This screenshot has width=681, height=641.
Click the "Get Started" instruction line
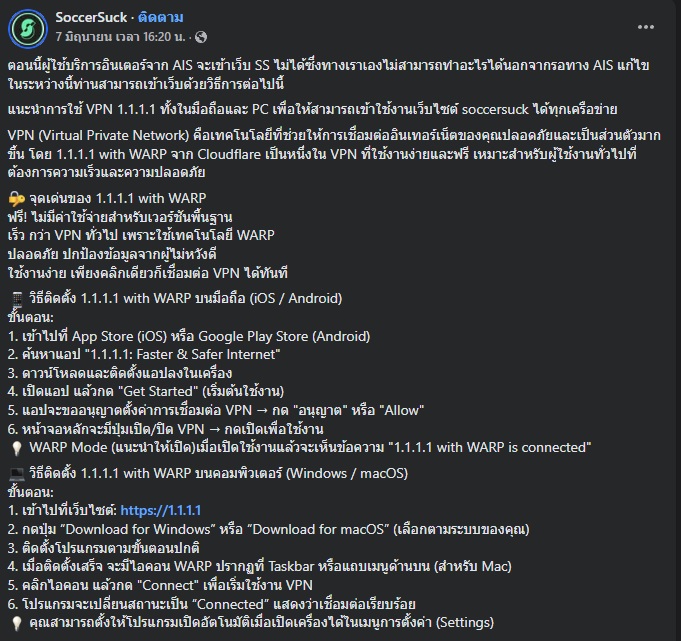click(x=146, y=391)
